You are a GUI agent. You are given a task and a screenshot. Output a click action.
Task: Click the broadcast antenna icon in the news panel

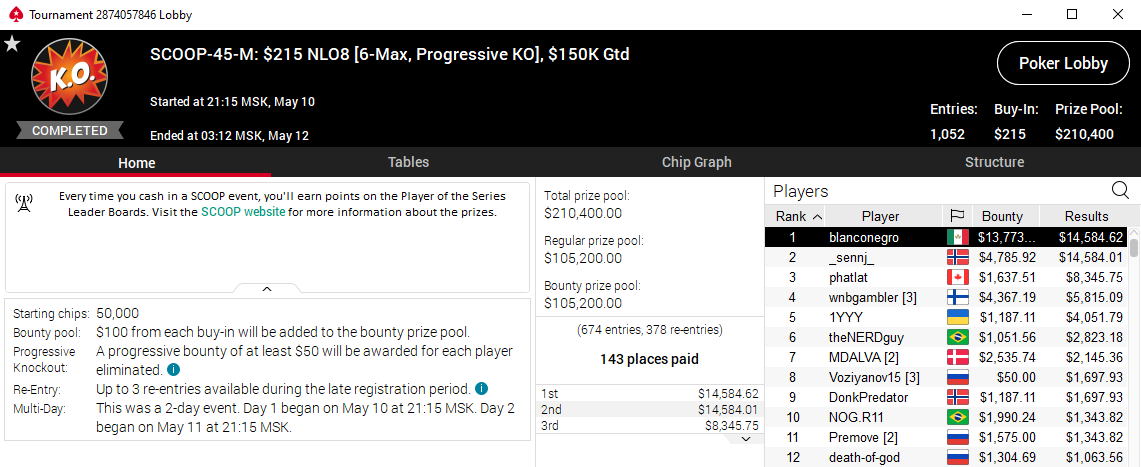pyautogui.click(x=25, y=203)
